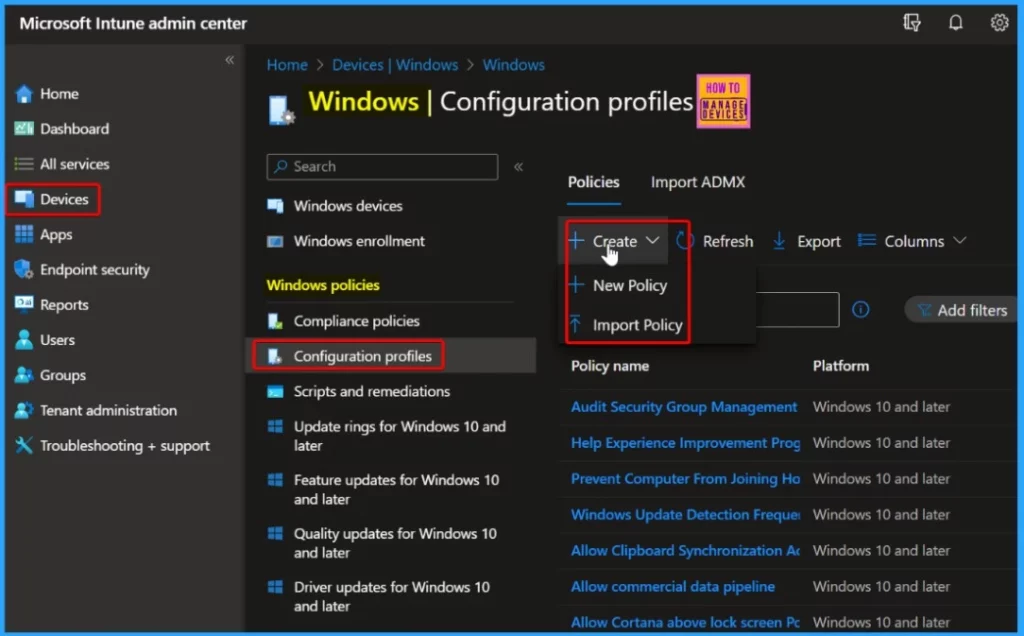Open the Home item in left navigation

[x=59, y=94]
